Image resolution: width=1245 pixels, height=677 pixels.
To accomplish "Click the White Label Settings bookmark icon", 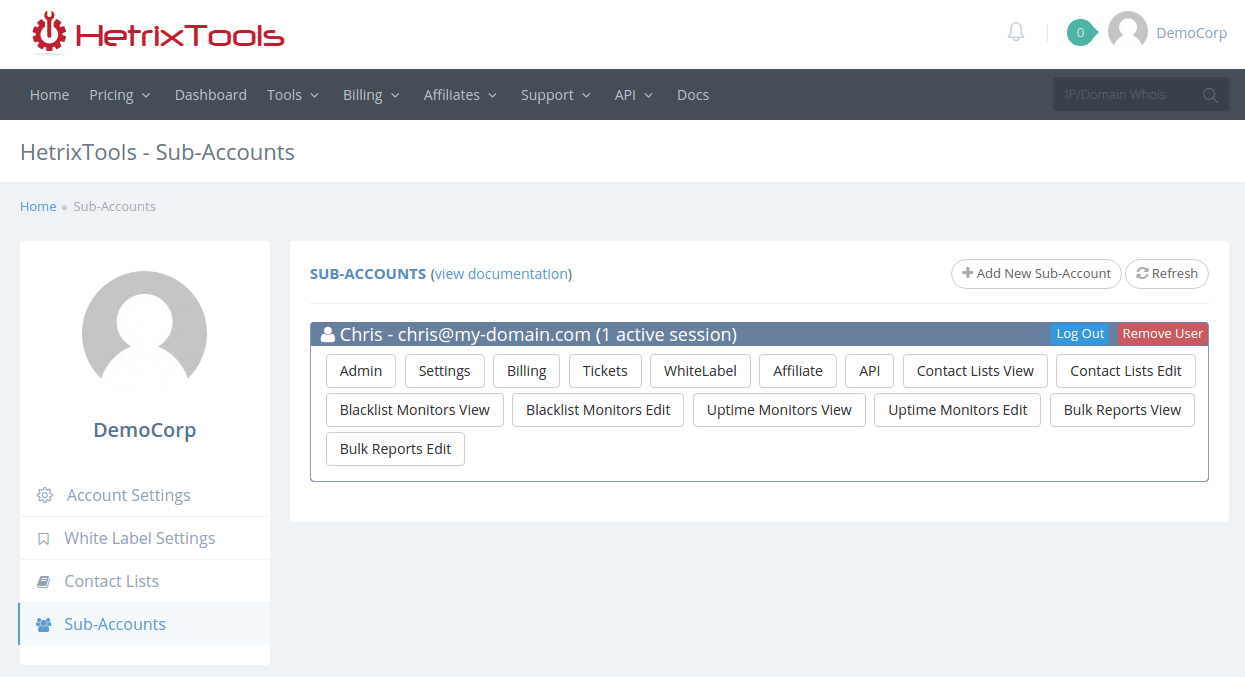I will pos(43,538).
